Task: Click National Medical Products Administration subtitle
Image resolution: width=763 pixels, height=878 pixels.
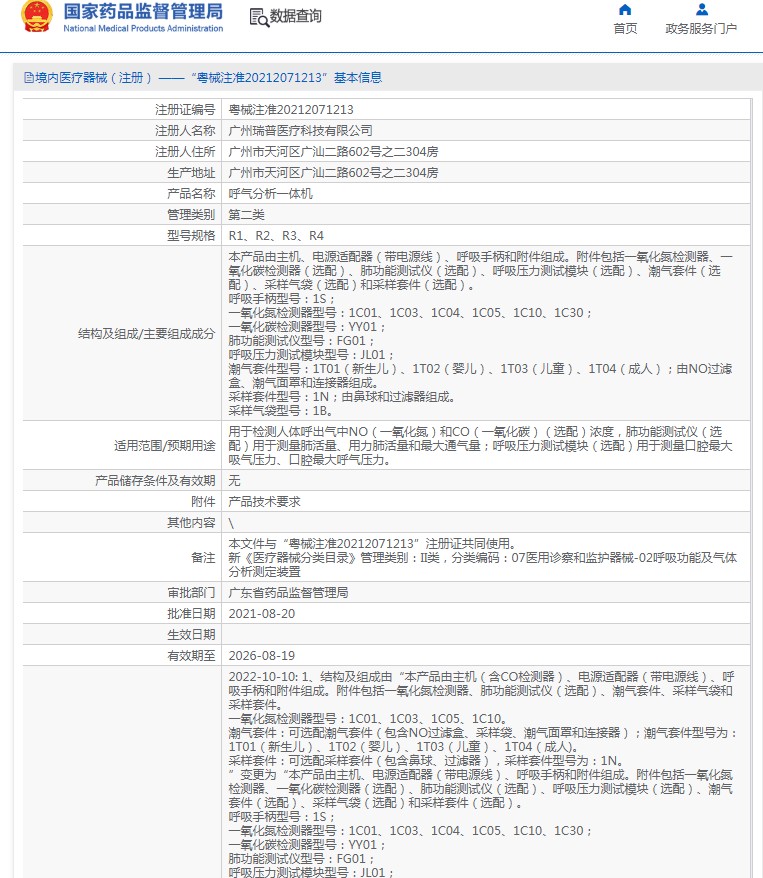Action: (x=143, y=29)
